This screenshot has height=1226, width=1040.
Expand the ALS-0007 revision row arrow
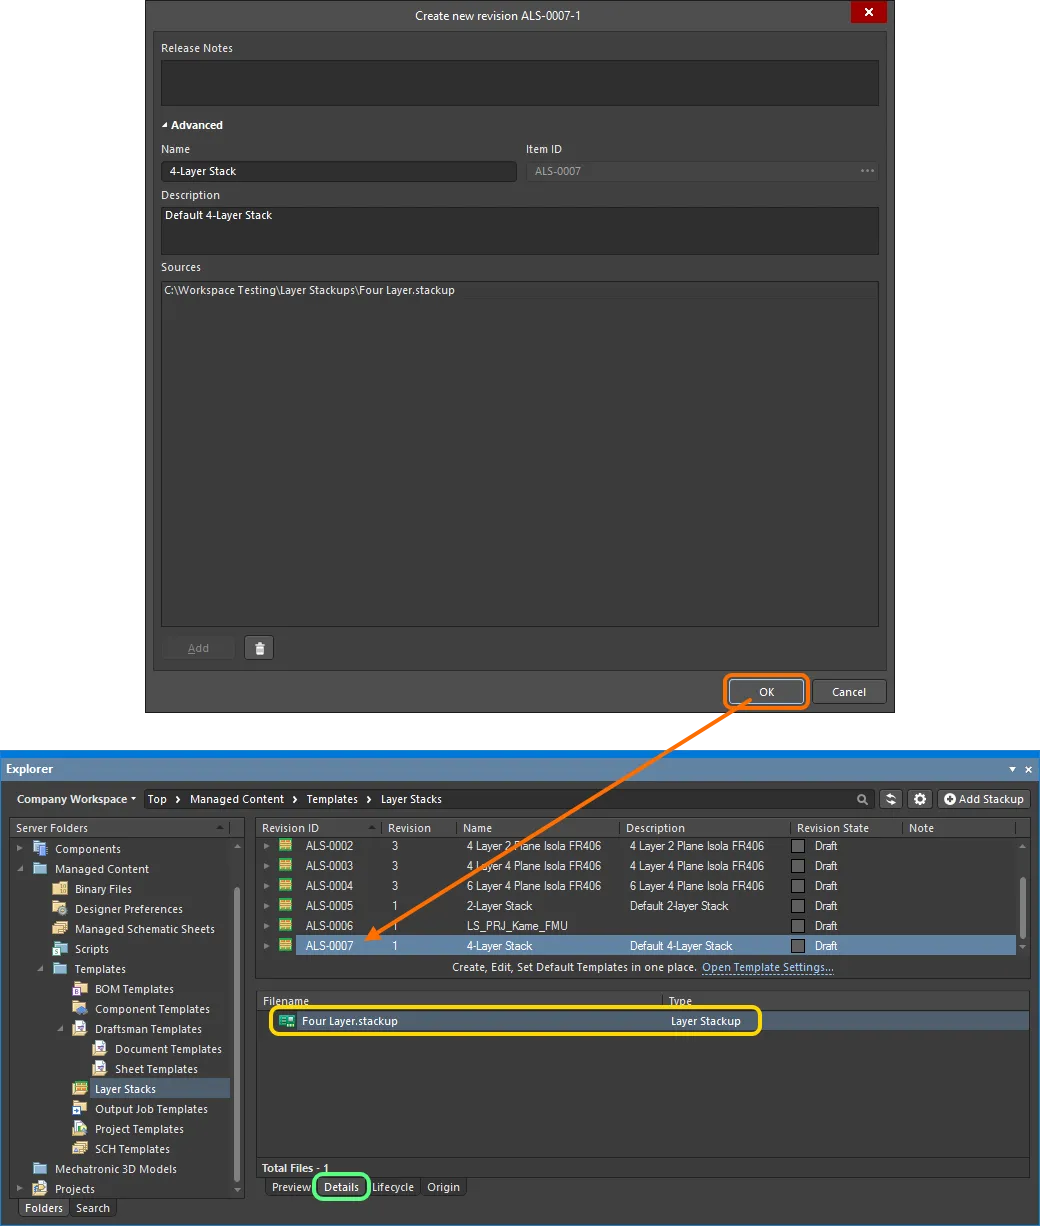tap(267, 946)
